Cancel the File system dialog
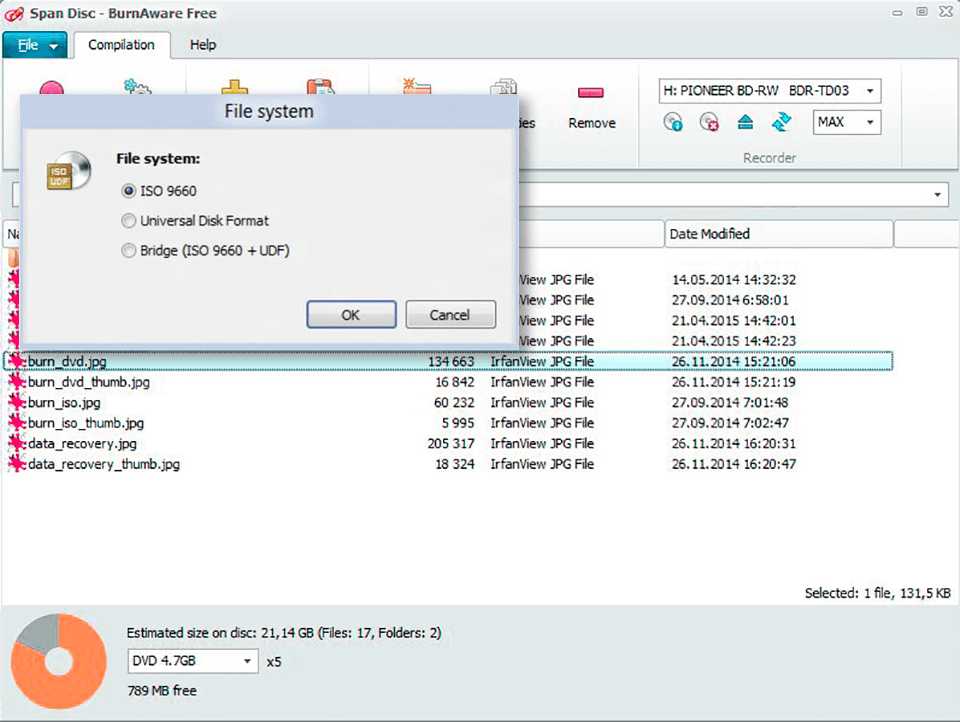 coord(451,315)
